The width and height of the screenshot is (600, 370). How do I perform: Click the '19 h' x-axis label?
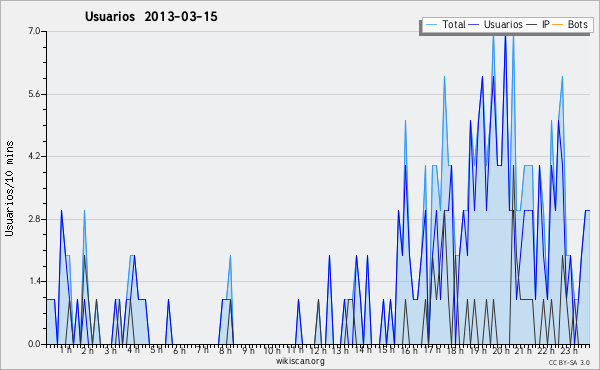(478, 350)
